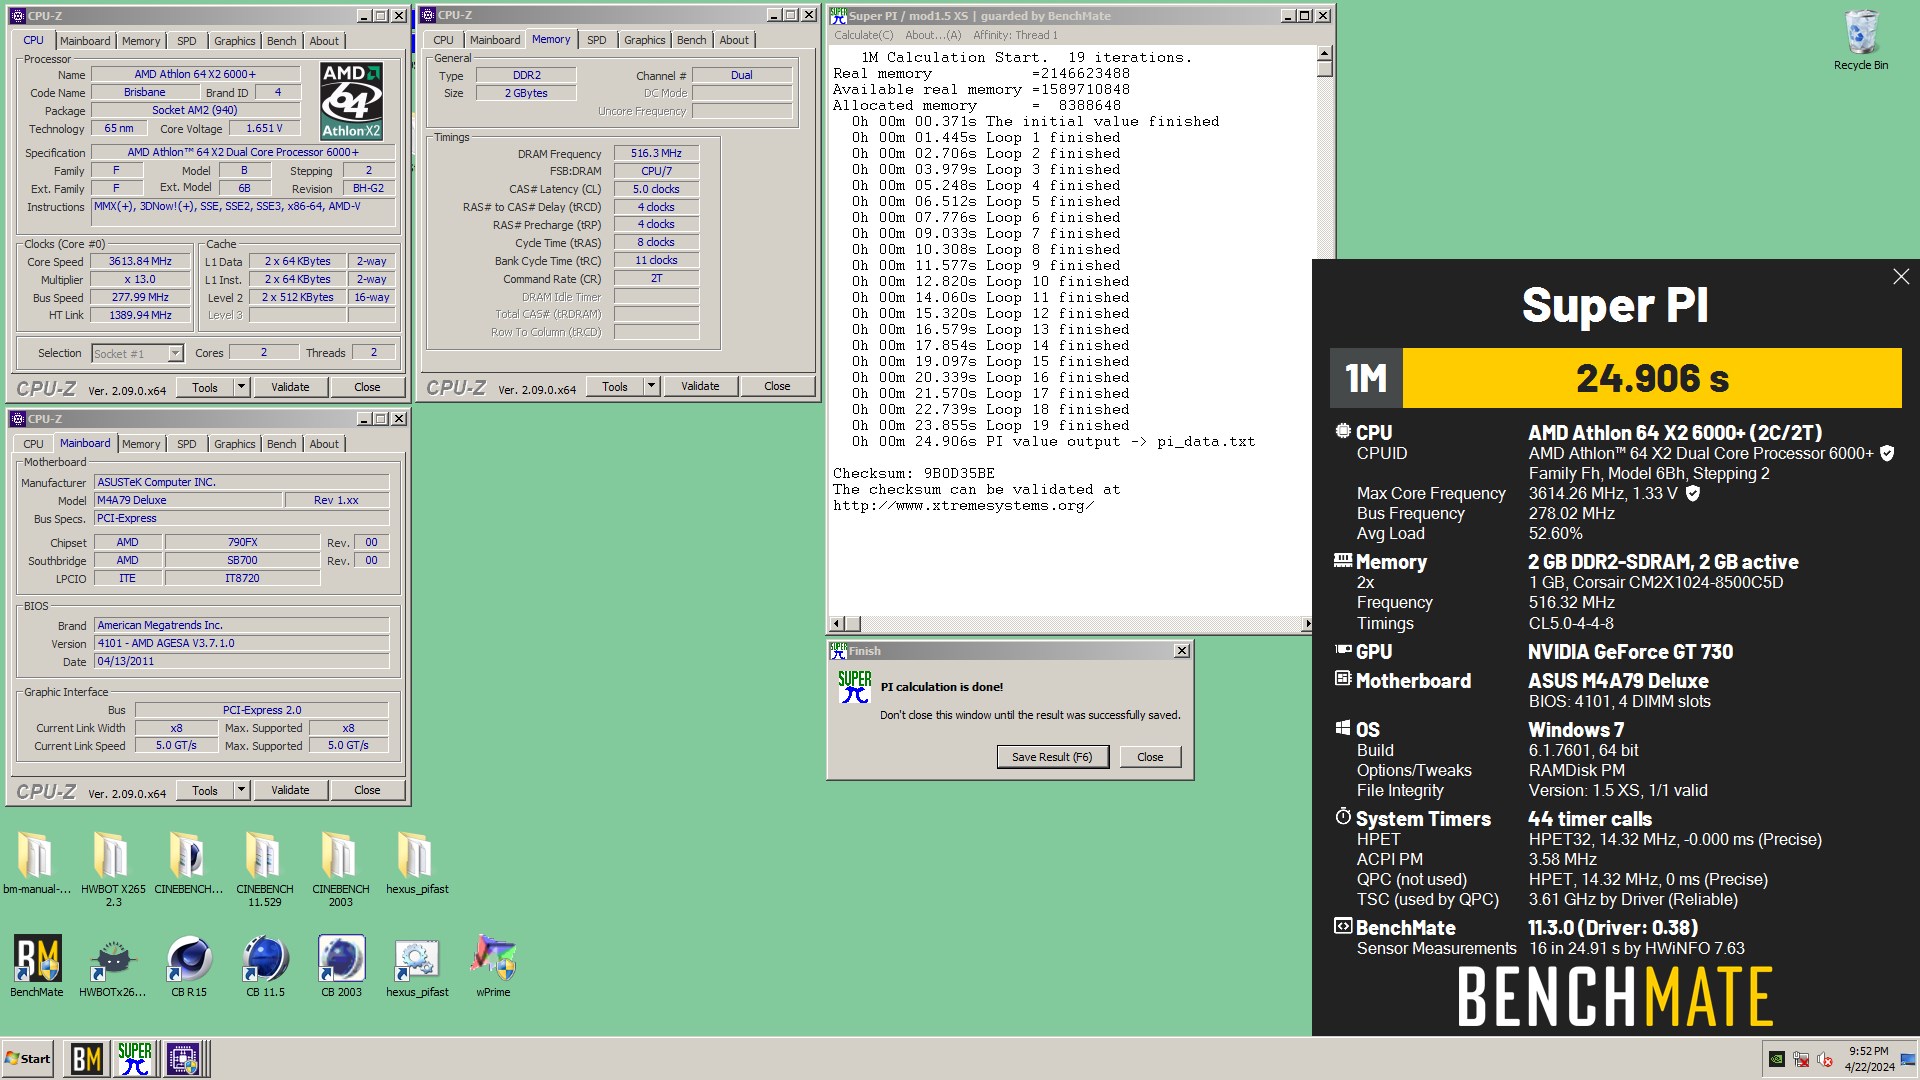Image resolution: width=1920 pixels, height=1080 pixels.
Task: Expand Tools dropdown arrow in CPU-Z Mainboard window
Action: click(241, 790)
